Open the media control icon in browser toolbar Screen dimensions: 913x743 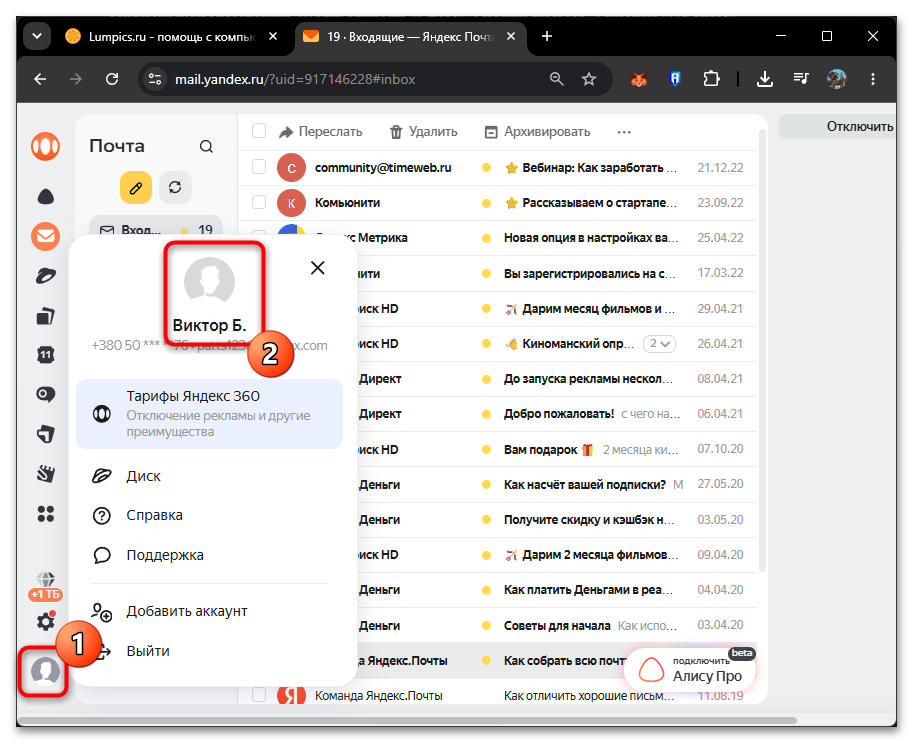(801, 79)
